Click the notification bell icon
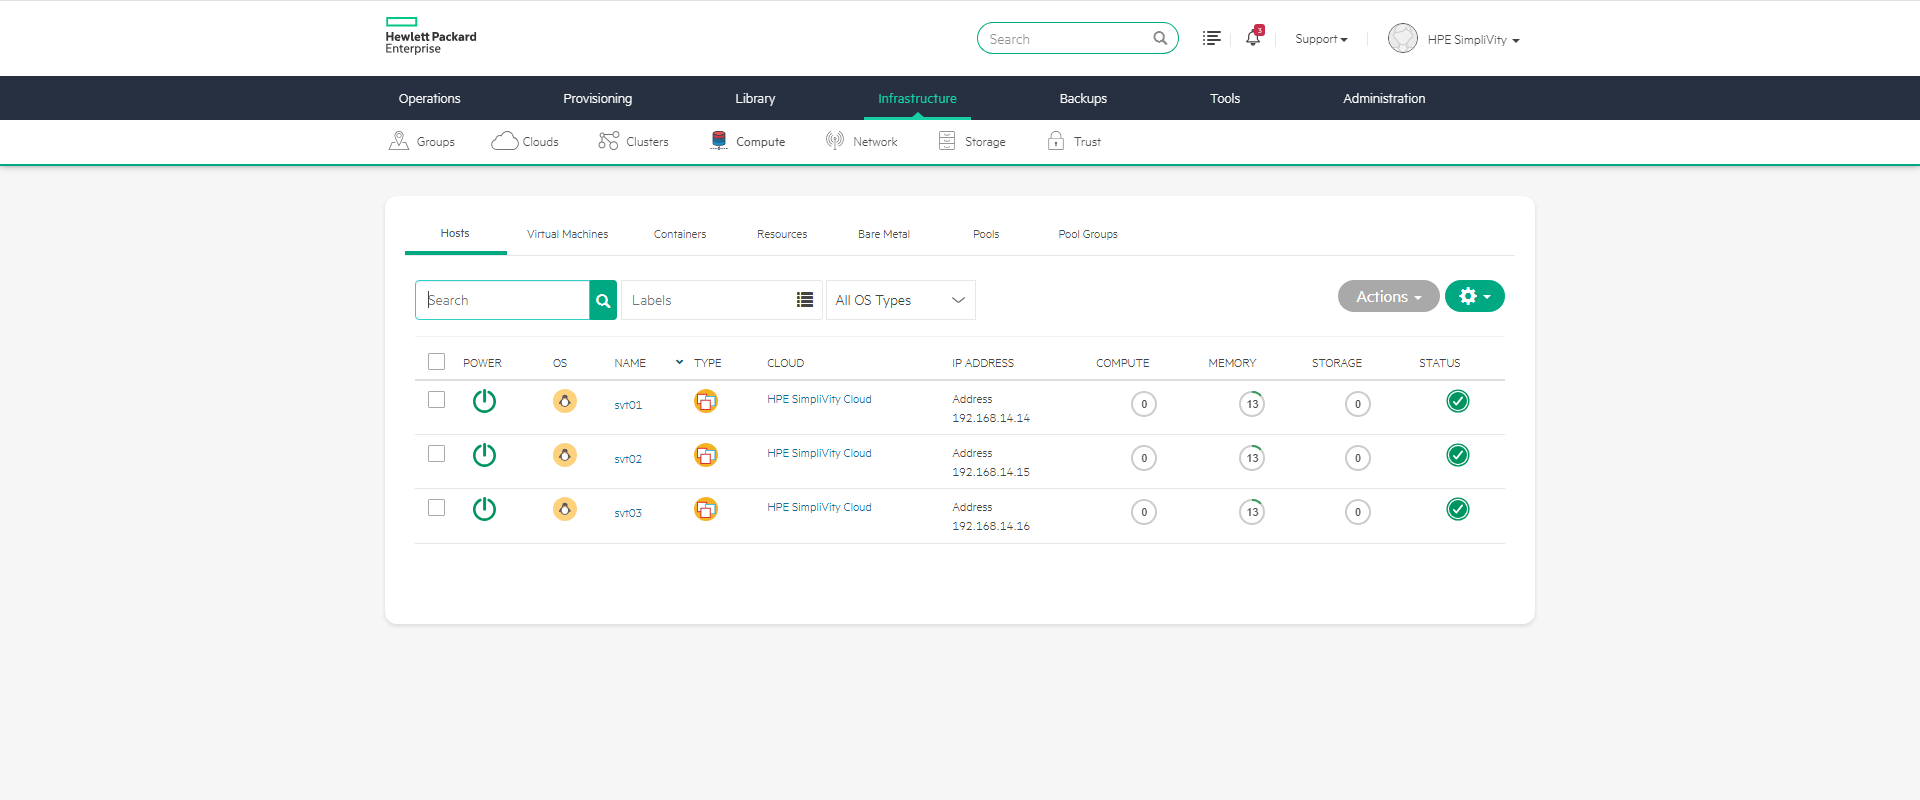Screen dimensions: 1920x800 pyautogui.click(x=1252, y=38)
